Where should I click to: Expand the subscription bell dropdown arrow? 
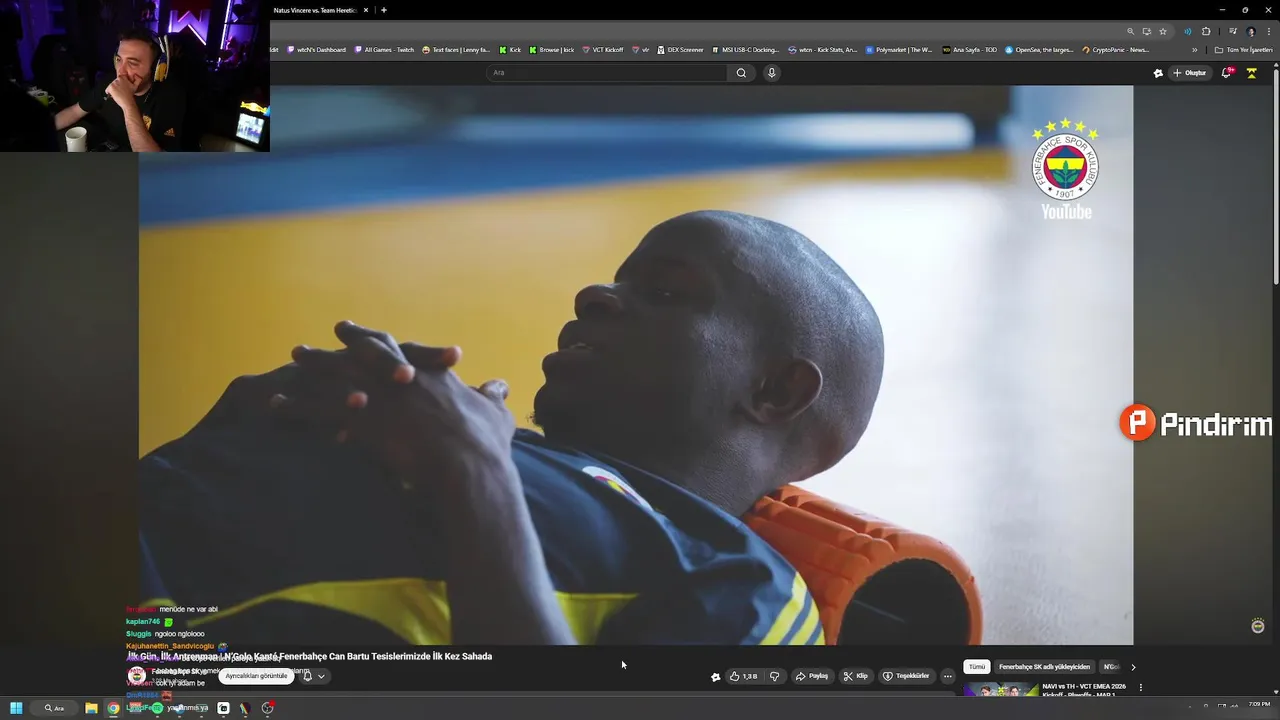(321, 676)
